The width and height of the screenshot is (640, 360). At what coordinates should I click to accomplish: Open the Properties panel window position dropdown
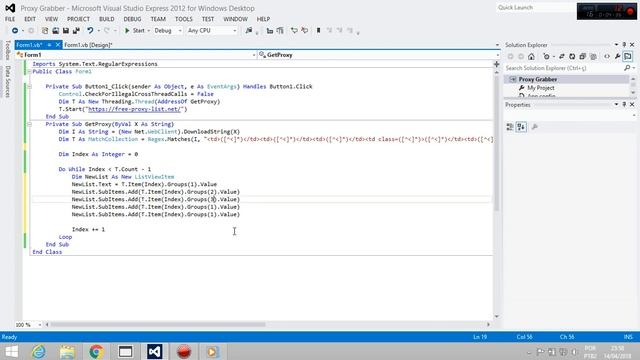pos(616,104)
